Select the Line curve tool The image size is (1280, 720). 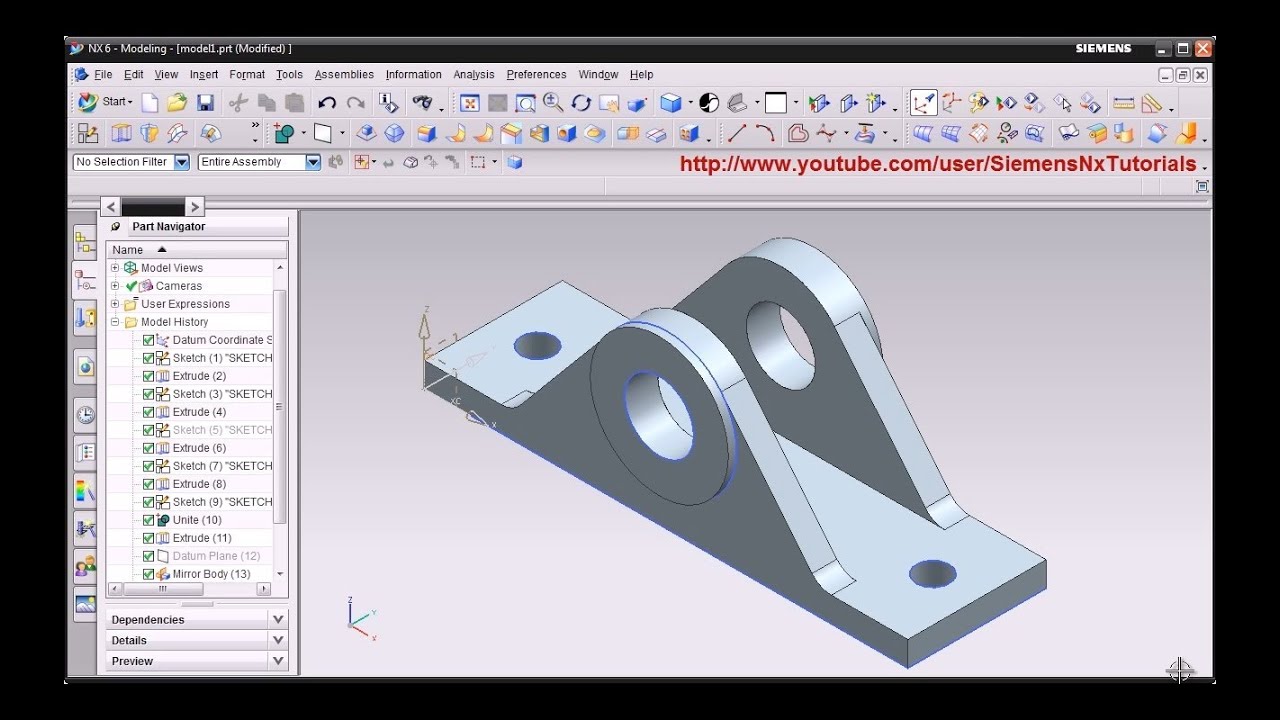coord(737,133)
